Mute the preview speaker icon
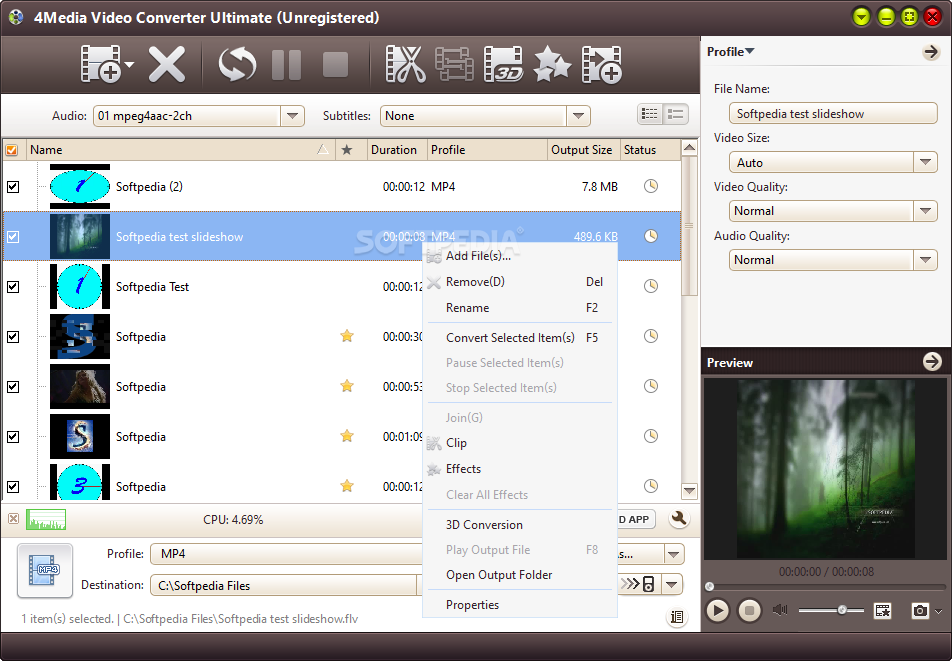 tap(780, 610)
